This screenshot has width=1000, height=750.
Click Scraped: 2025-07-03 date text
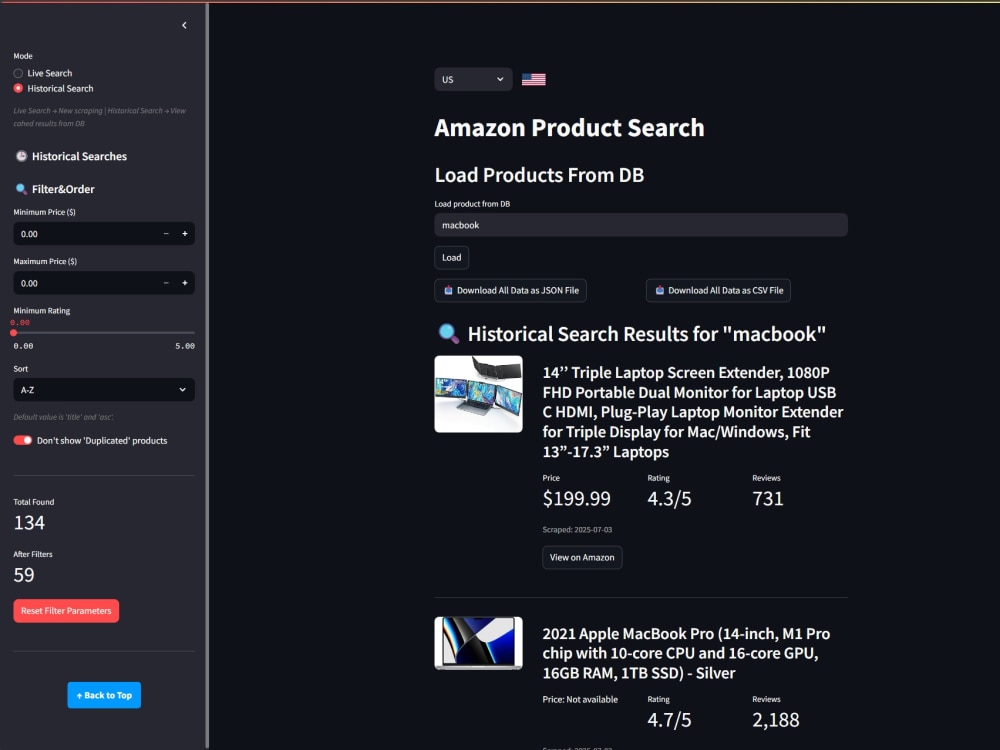(577, 529)
